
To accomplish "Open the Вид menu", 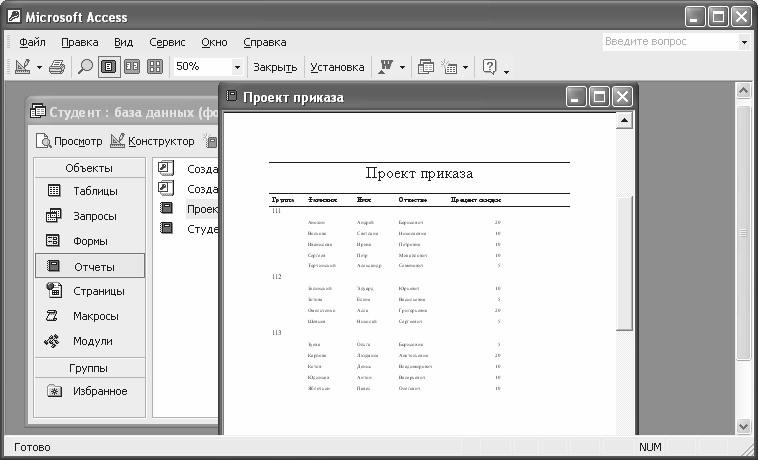I will point(123,42).
